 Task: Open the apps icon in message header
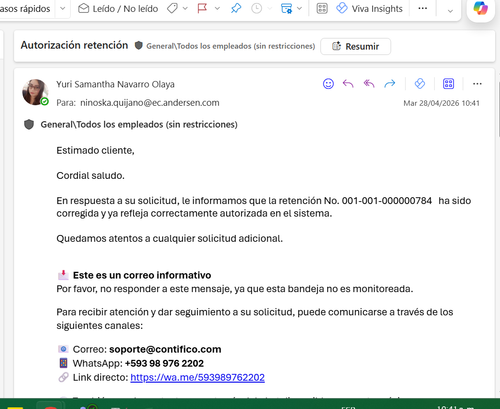point(448,84)
